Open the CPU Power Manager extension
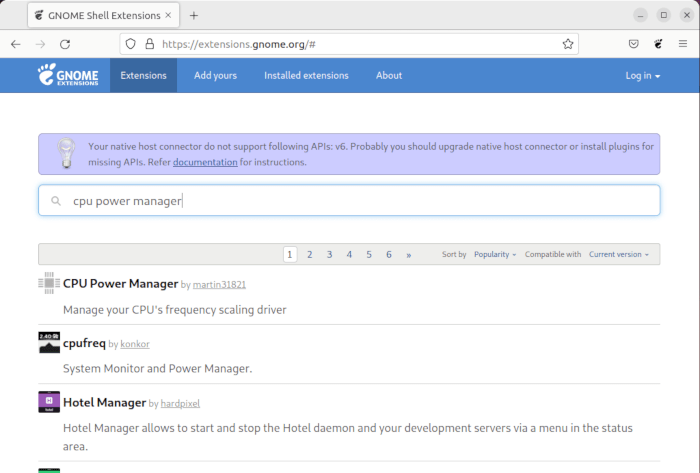Image resolution: width=700 pixels, height=473 pixels. click(x=121, y=284)
